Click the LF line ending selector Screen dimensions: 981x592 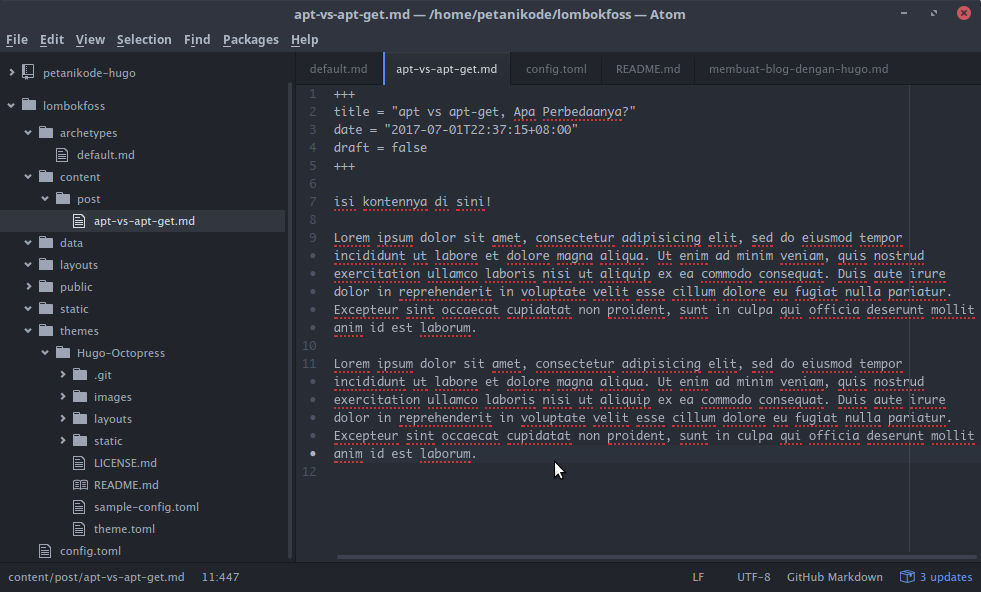pos(698,577)
